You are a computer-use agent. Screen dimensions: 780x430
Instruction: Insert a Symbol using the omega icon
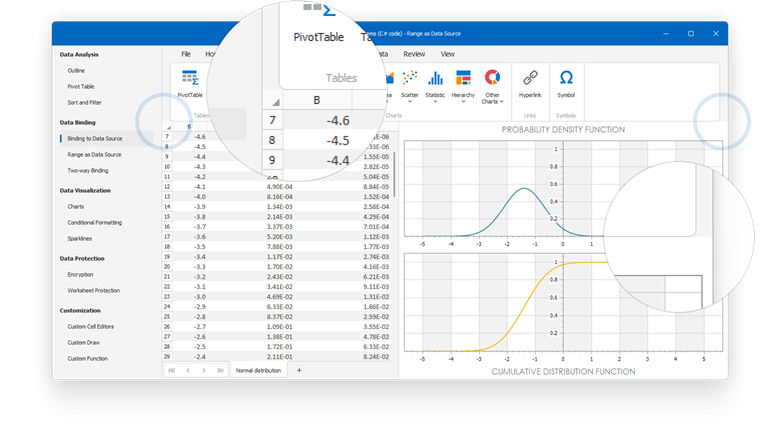(x=566, y=84)
